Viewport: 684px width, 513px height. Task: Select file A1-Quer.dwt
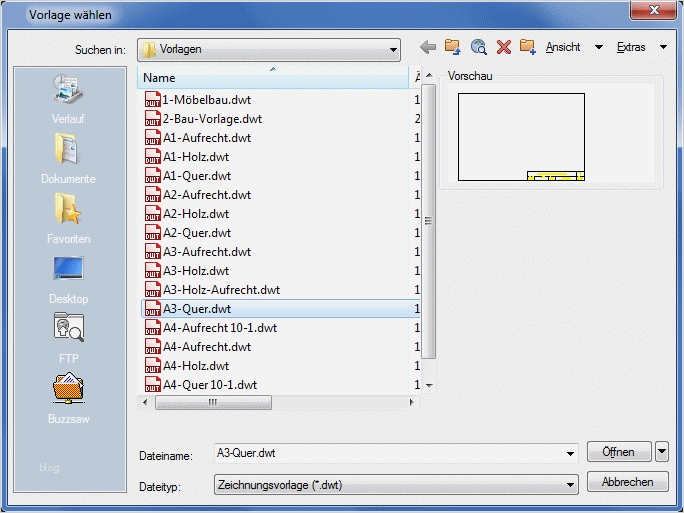(x=280, y=175)
